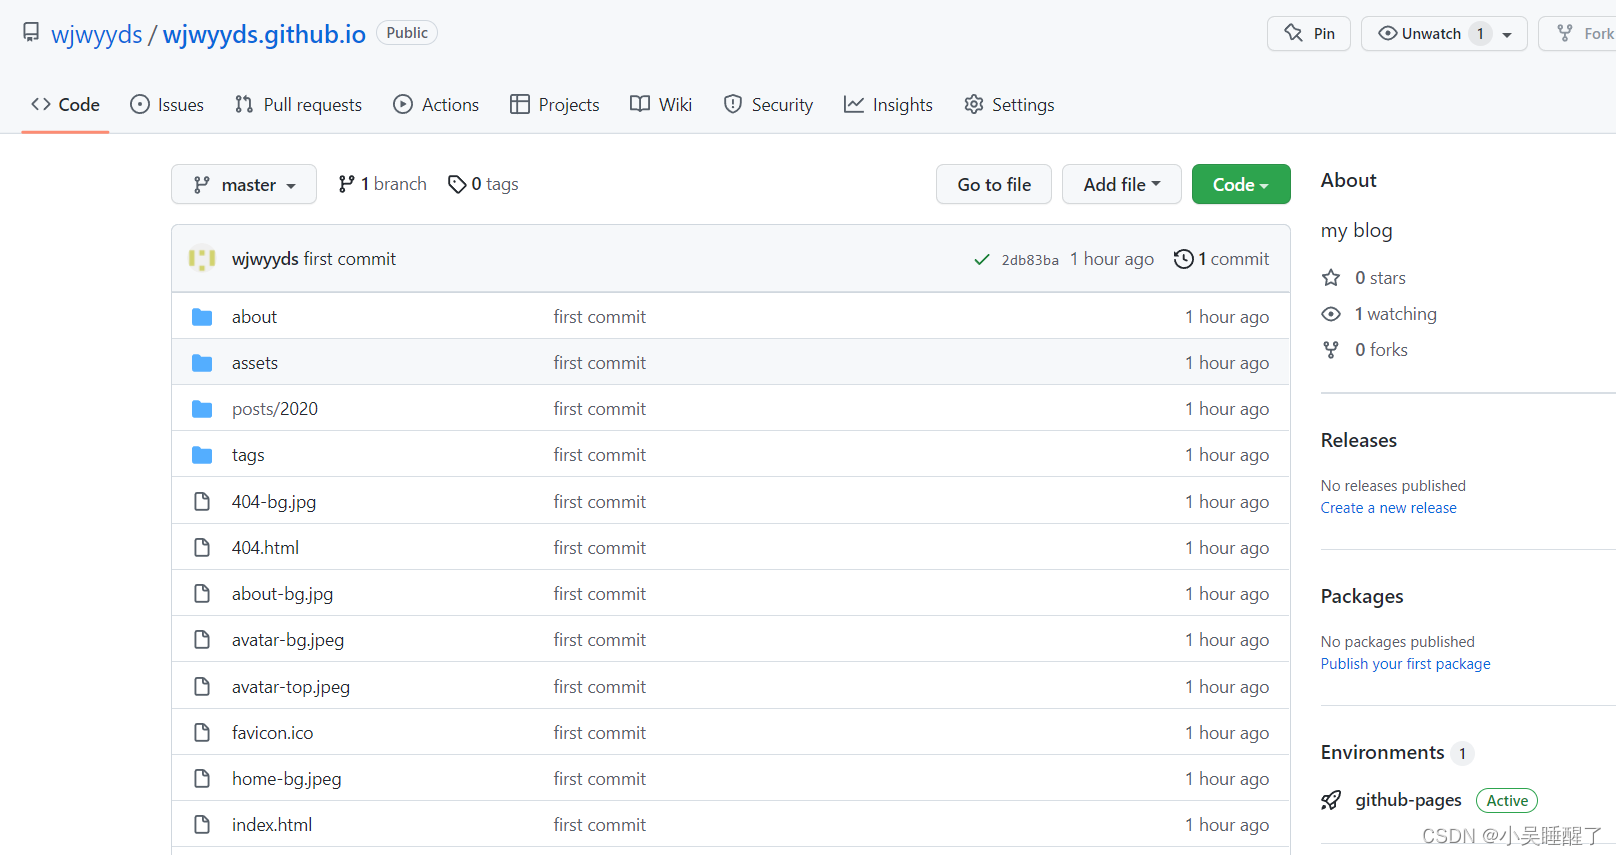Unwatch the repository
This screenshot has height=855, width=1616.
[x=1420, y=34]
